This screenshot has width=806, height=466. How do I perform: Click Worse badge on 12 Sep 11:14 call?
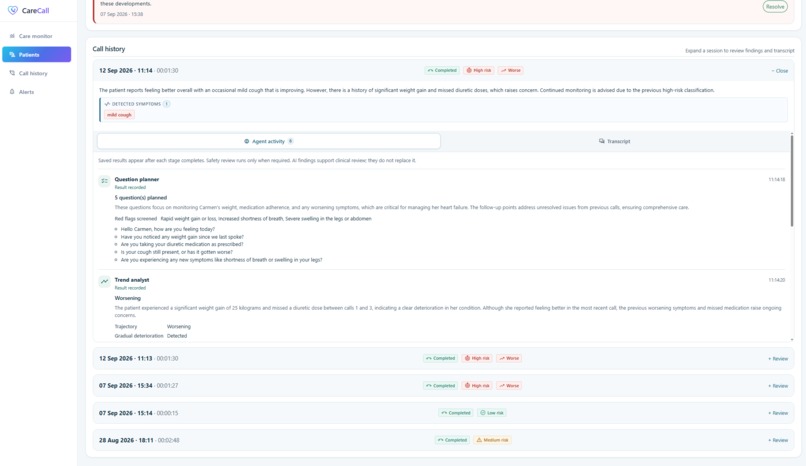(x=510, y=70)
